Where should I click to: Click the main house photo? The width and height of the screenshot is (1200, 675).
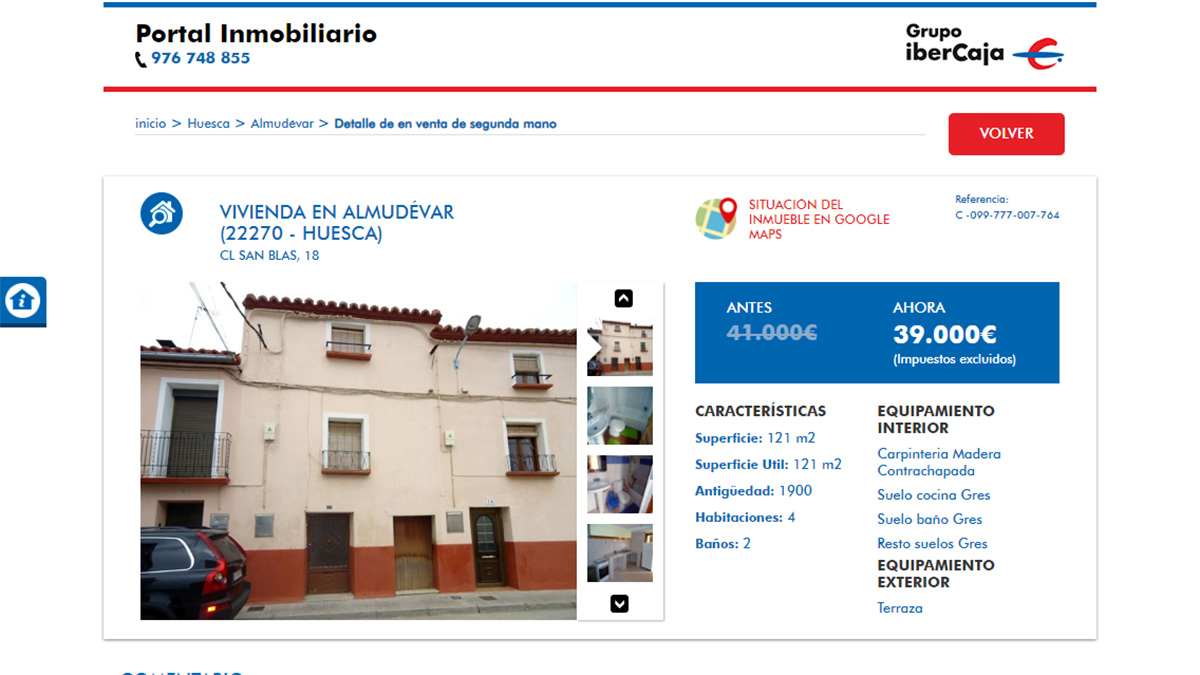click(x=358, y=450)
